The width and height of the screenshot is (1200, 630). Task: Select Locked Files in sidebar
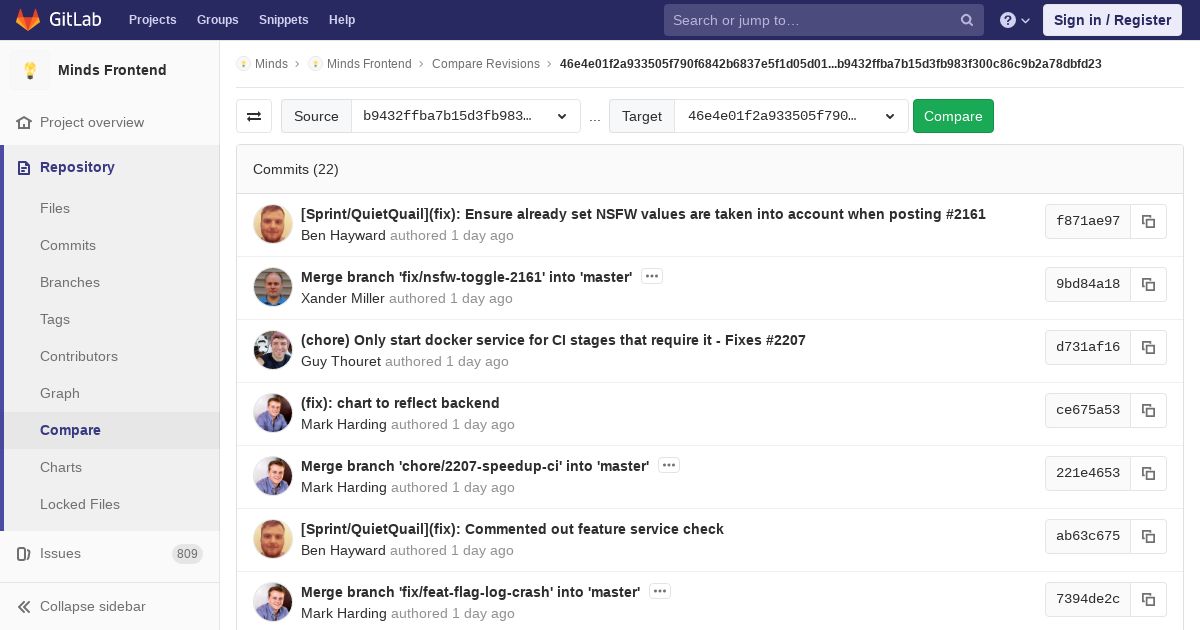pyautogui.click(x=110, y=504)
